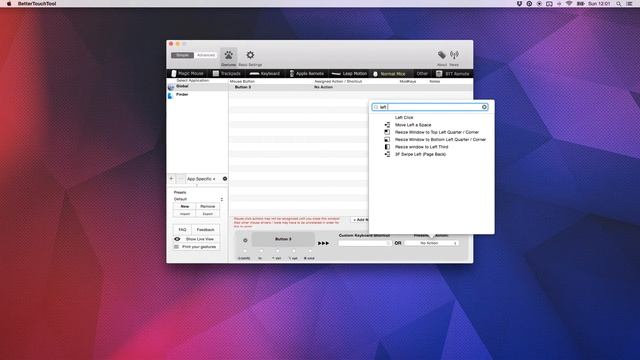Click the Custom Keyboard Shortcut field
This screenshot has width=640, height=360.
pos(365,243)
